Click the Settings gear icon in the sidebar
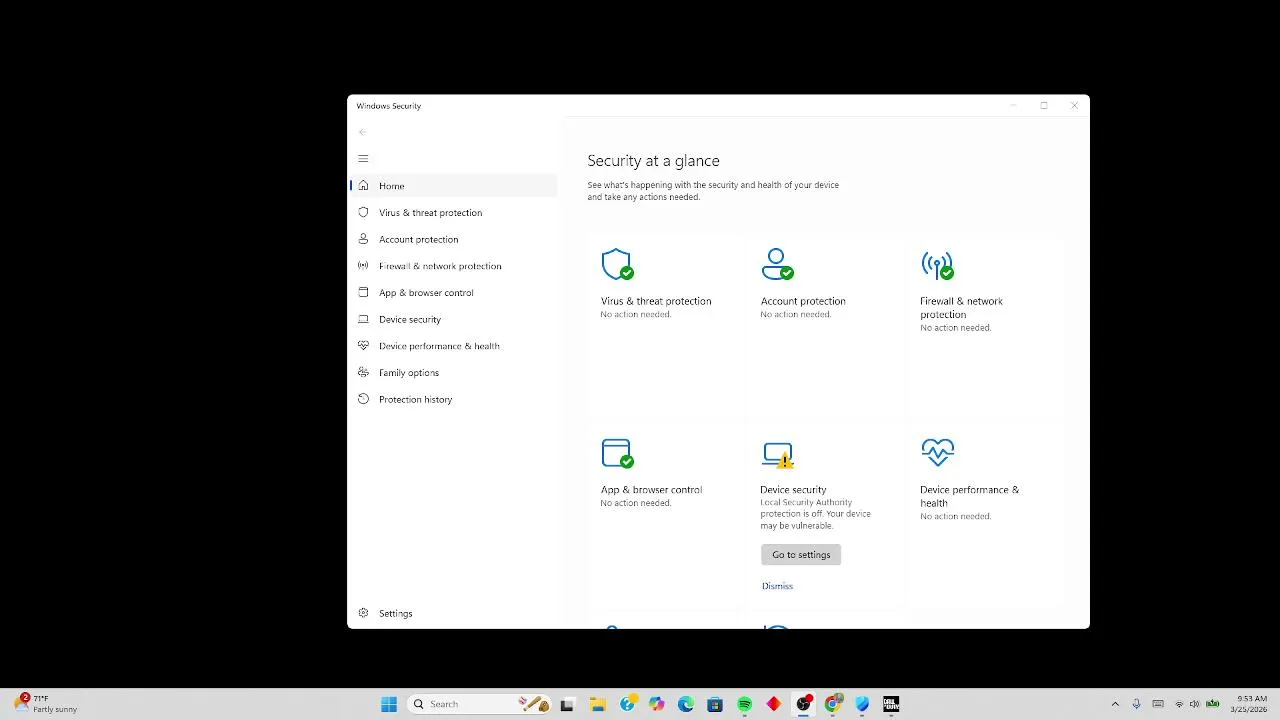Viewport: 1280px width, 720px height. pos(363,613)
